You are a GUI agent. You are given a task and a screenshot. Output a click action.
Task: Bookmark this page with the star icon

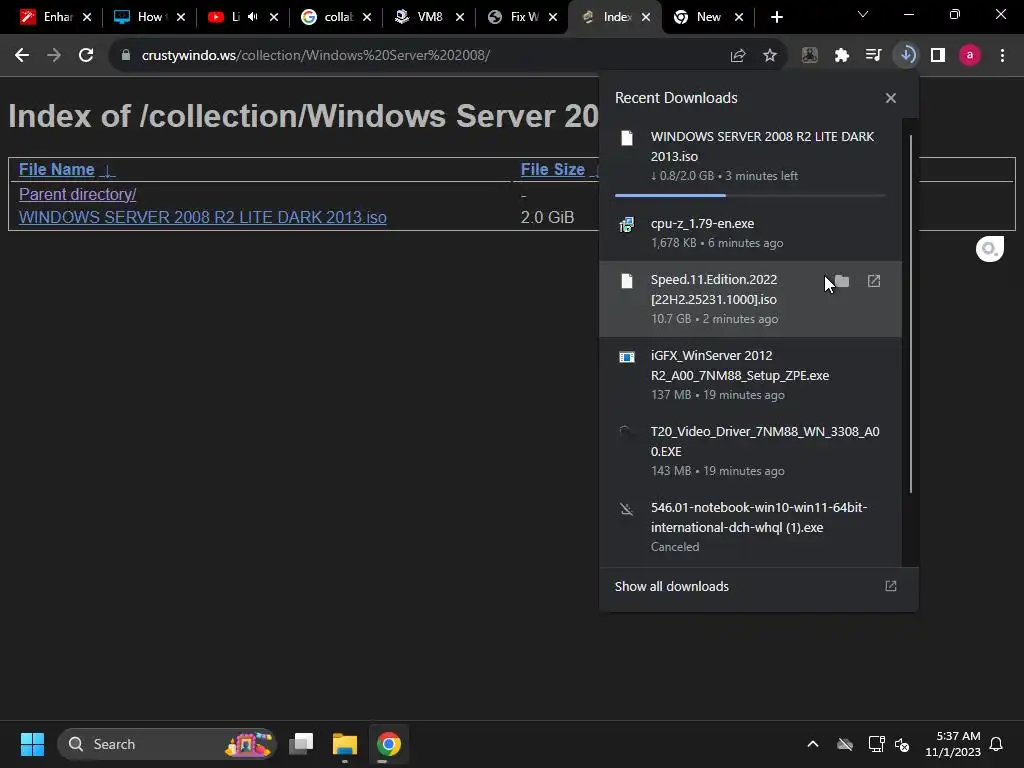click(770, 56)
